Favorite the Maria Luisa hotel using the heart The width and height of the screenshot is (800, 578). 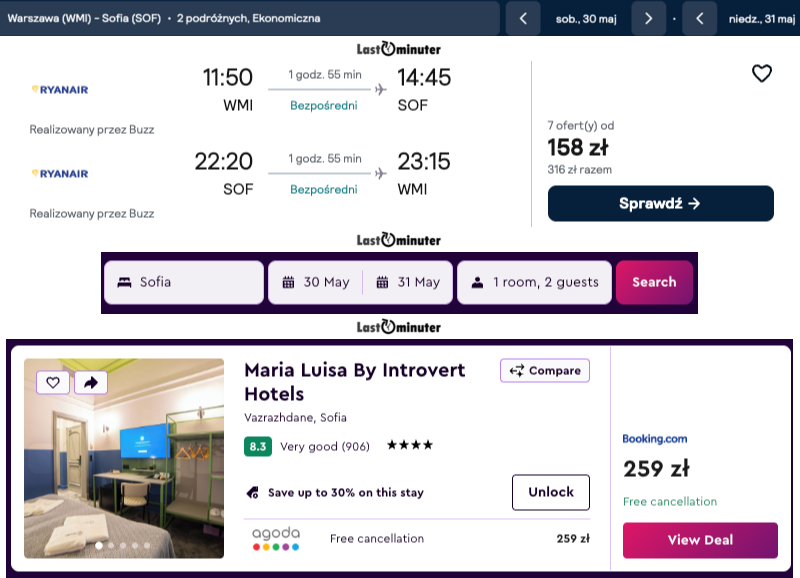click(x=53, y=382)
